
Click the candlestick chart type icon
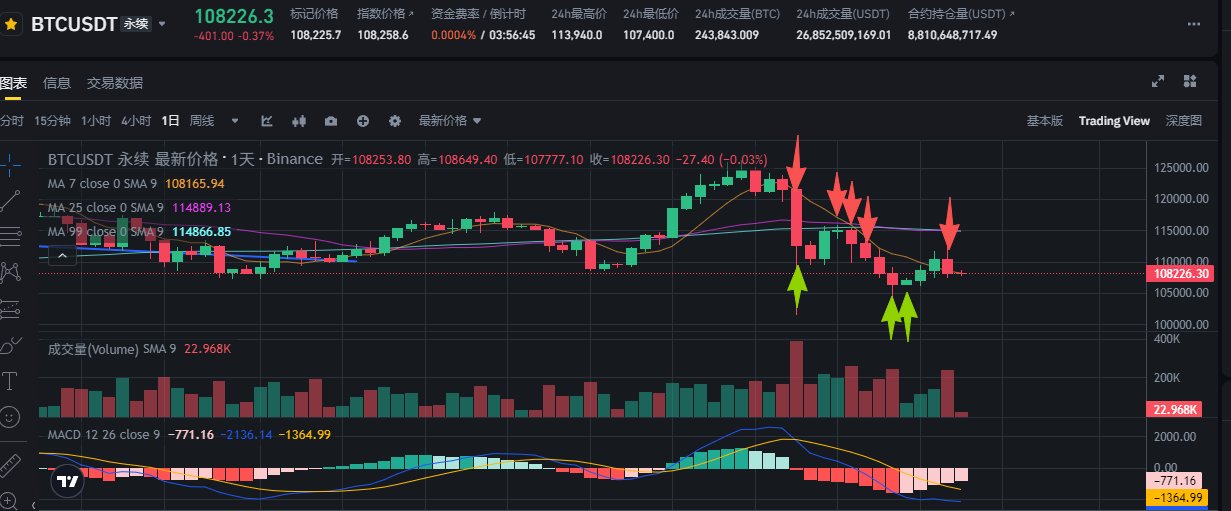[298, 121]
